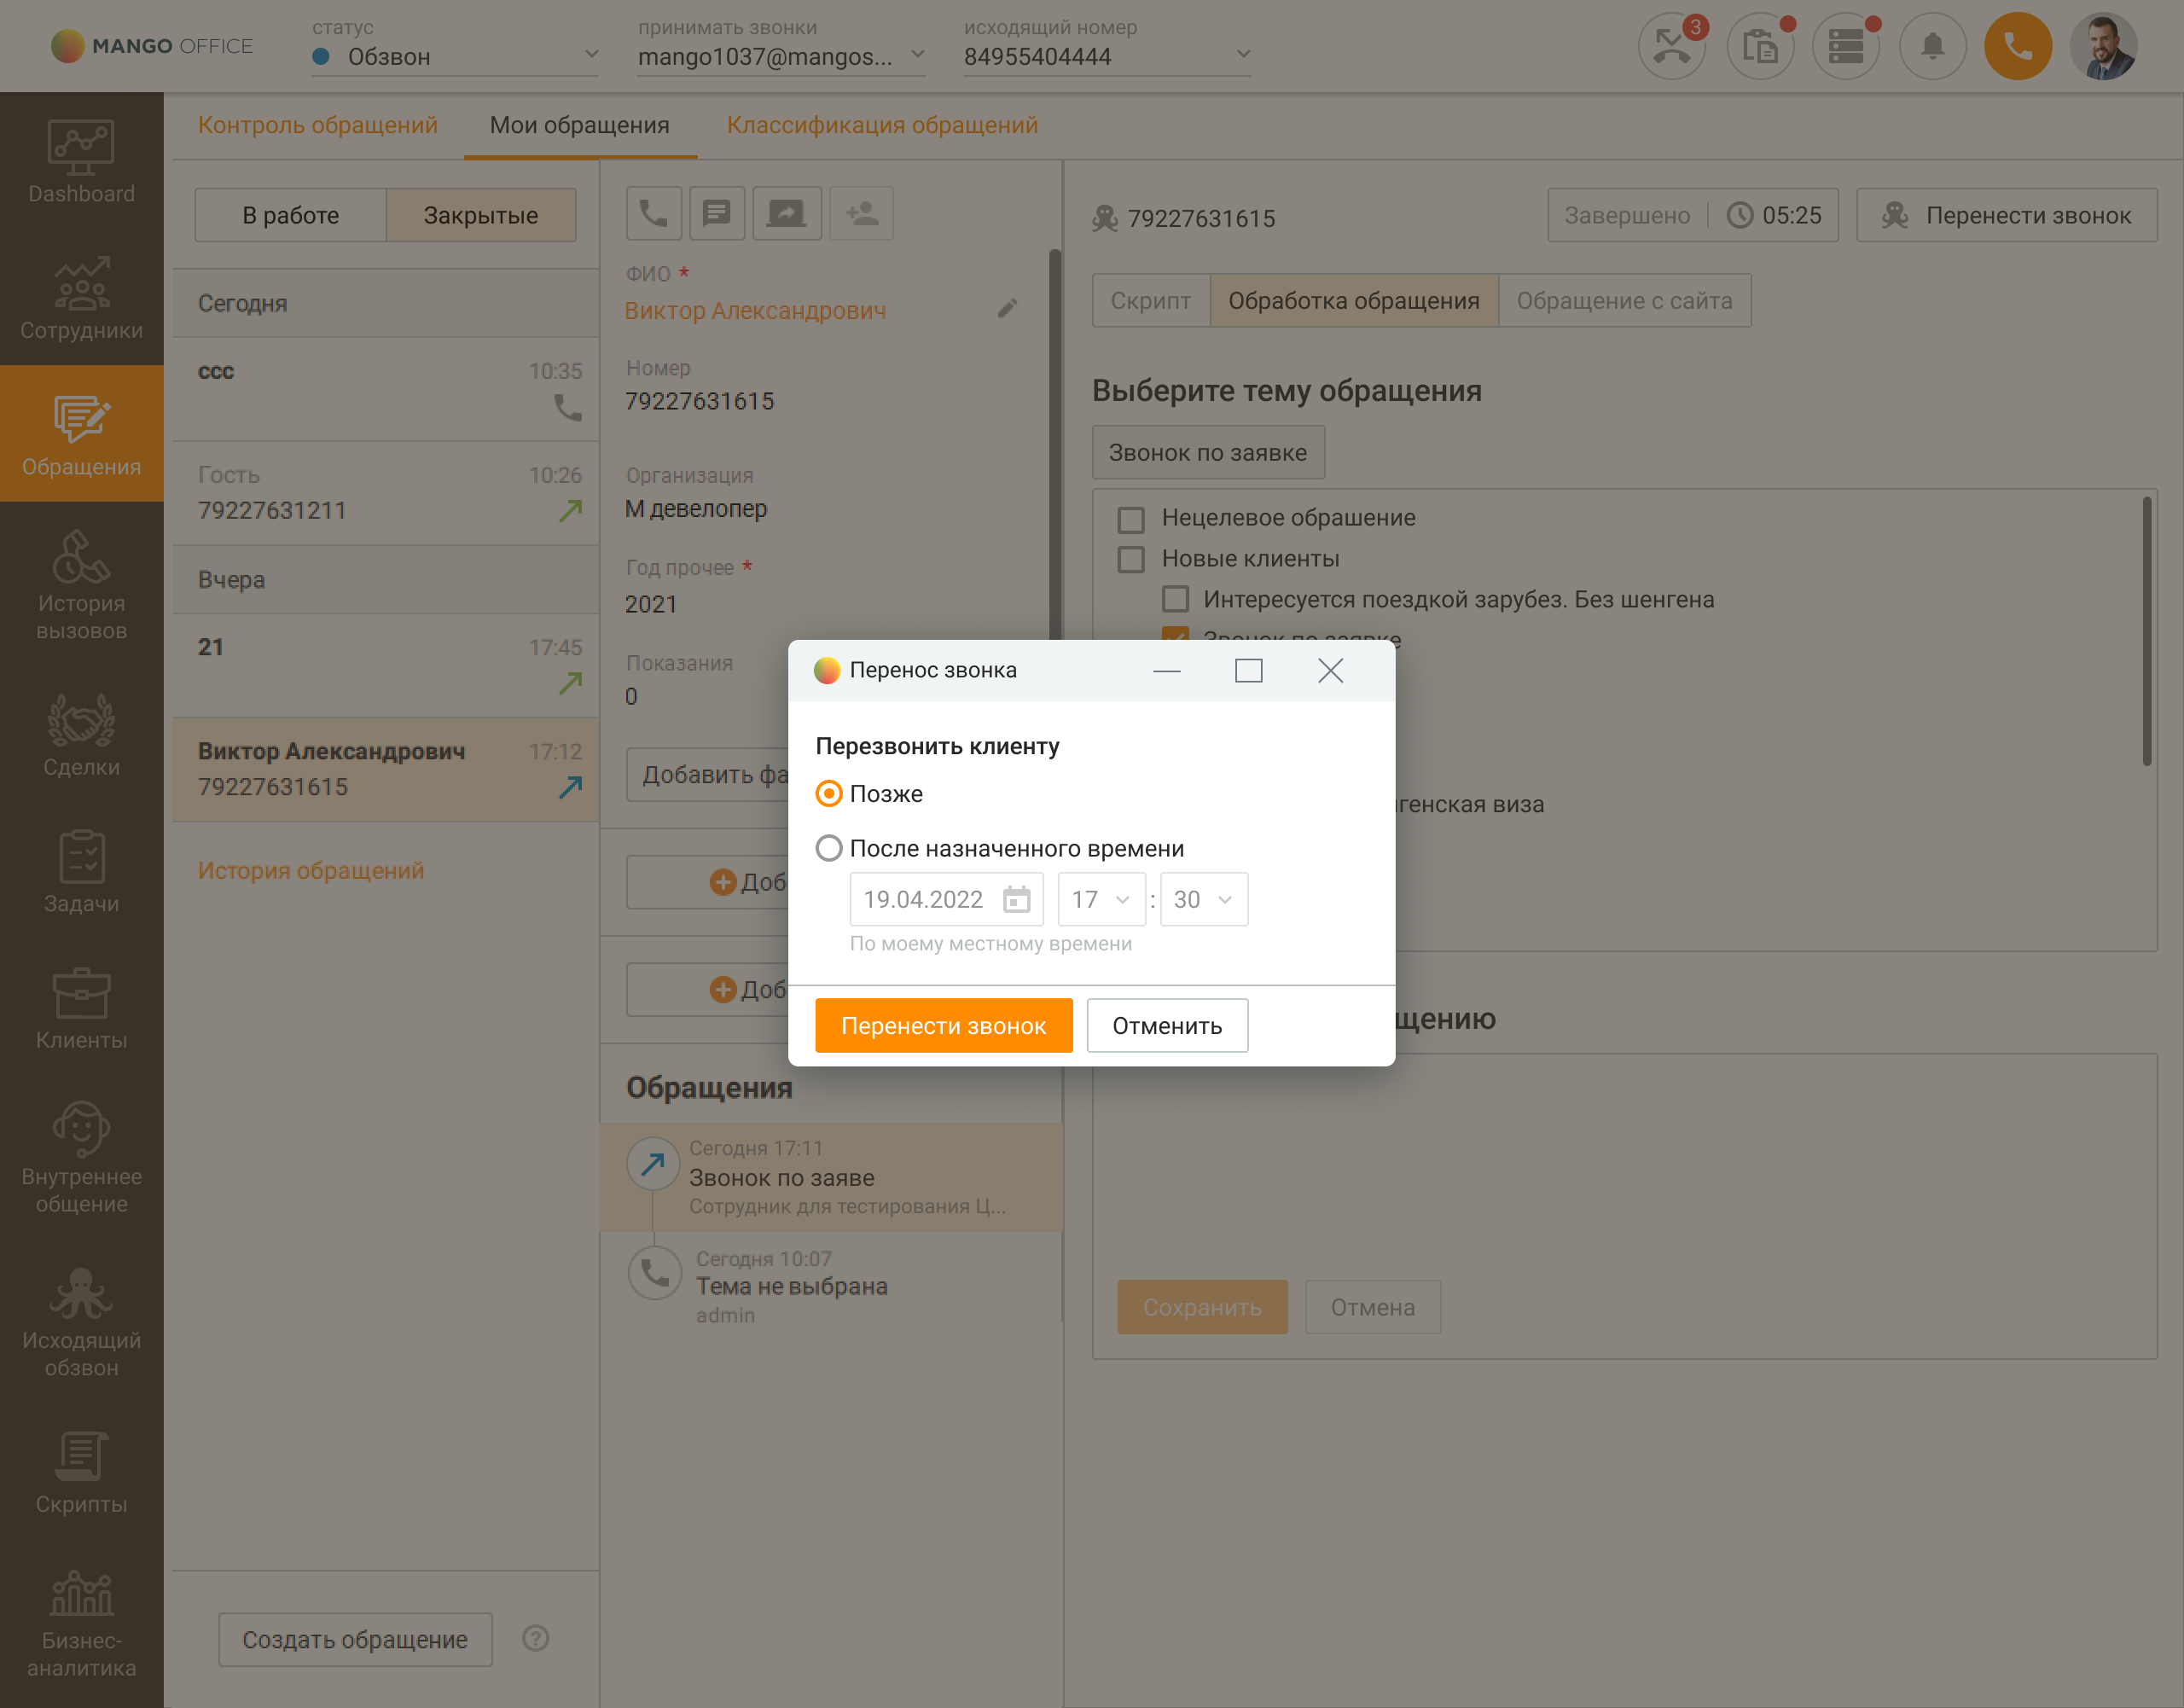Screen dimensions: 2184x1708
Task: Switch to Классификация обращений tab
Action: (x=882, y=125)
